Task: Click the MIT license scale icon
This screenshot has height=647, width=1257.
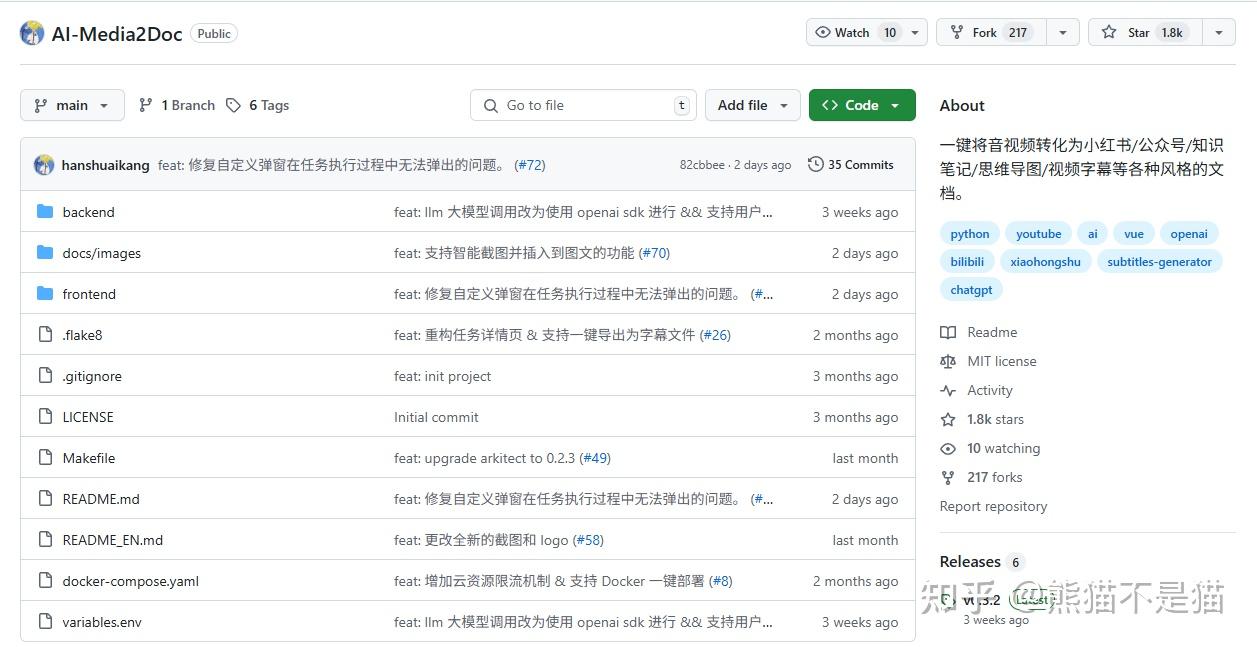Action: pos(948,361)
